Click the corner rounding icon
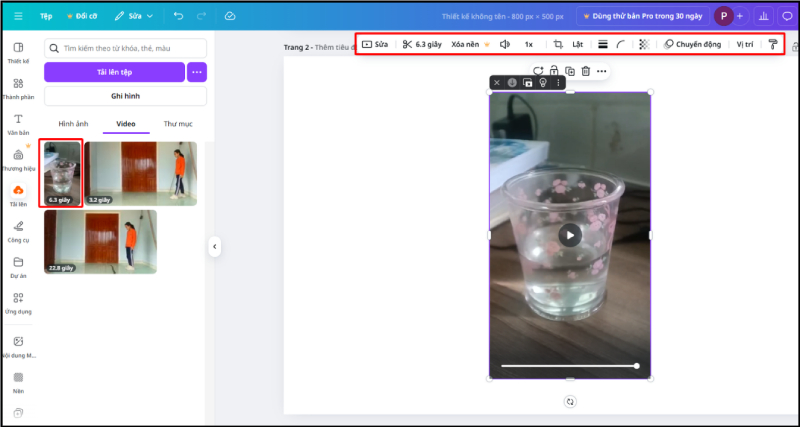800x427 pixels. click(x=622, y=45)
